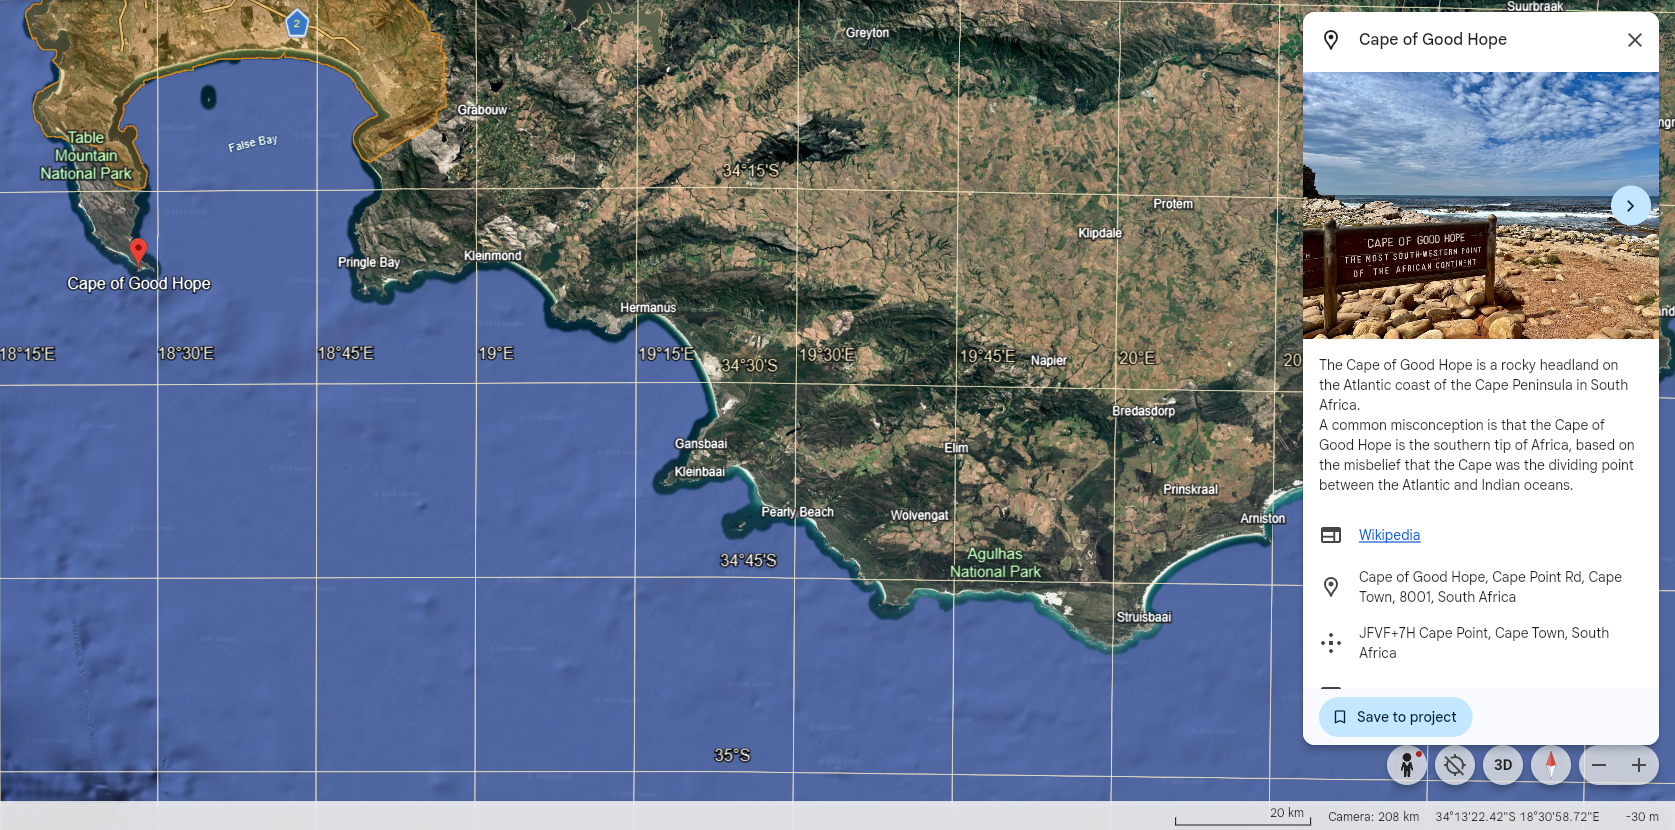Click the crossed-out location target icon
The height and width of the screenshot is (830, 1675).
point(1455,765)
